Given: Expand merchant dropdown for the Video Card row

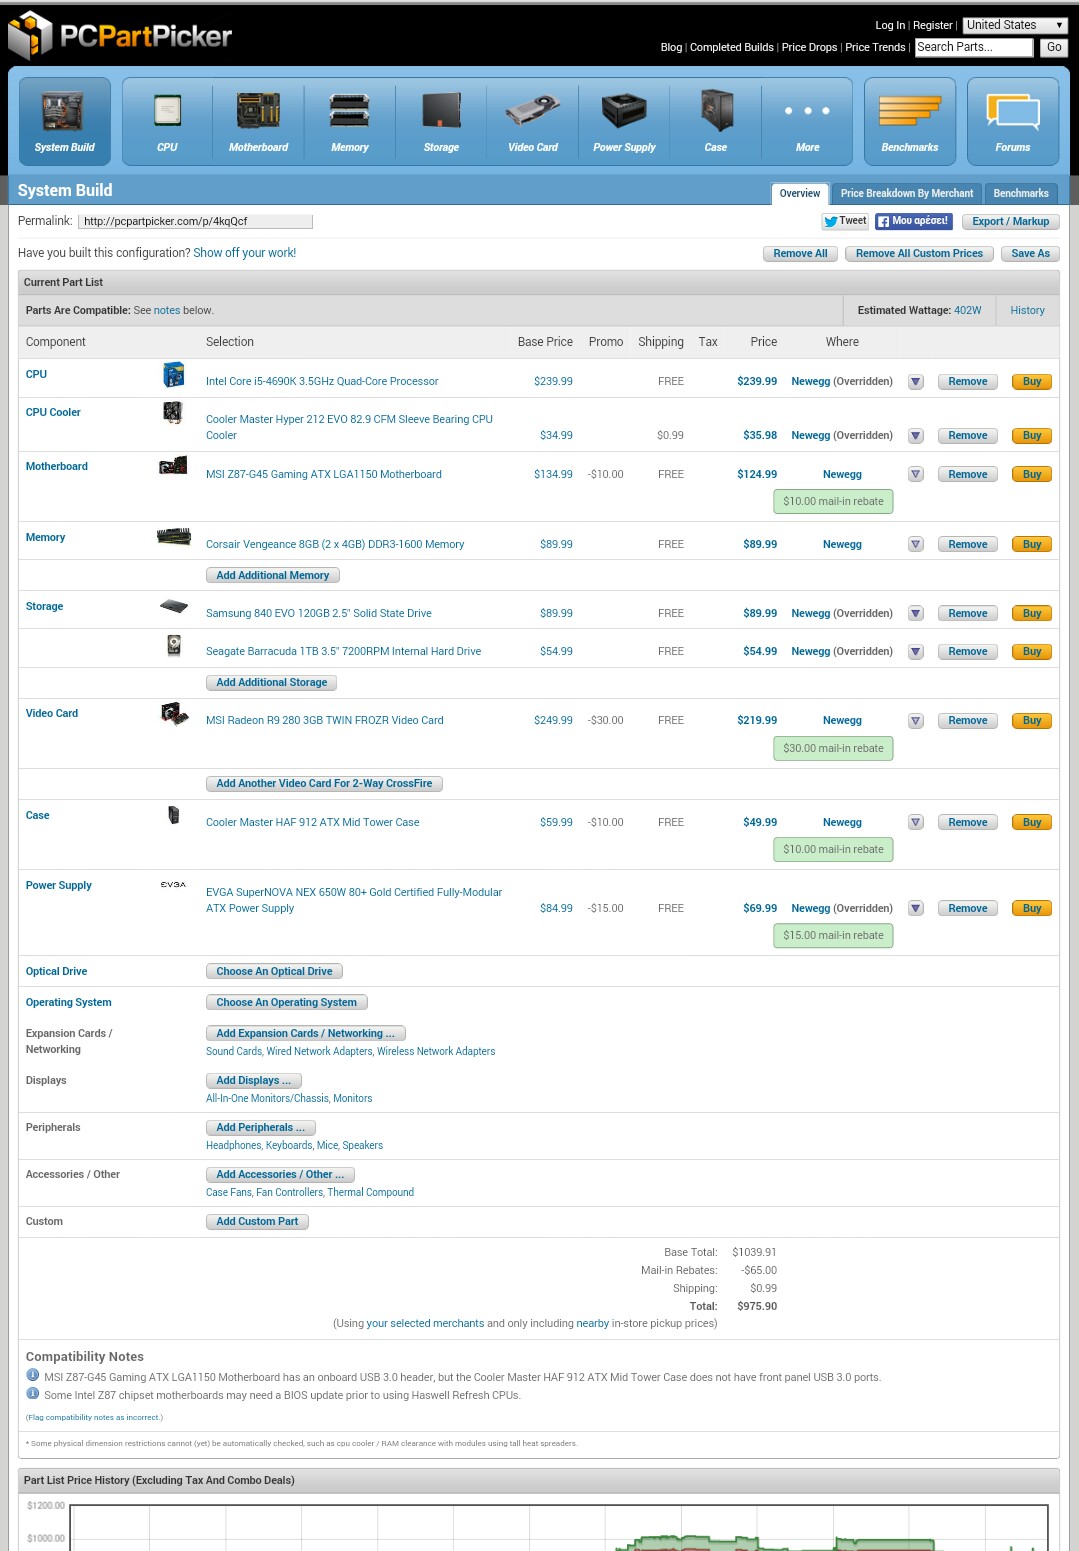Looking at the screenshot, I should pos(916,721).
